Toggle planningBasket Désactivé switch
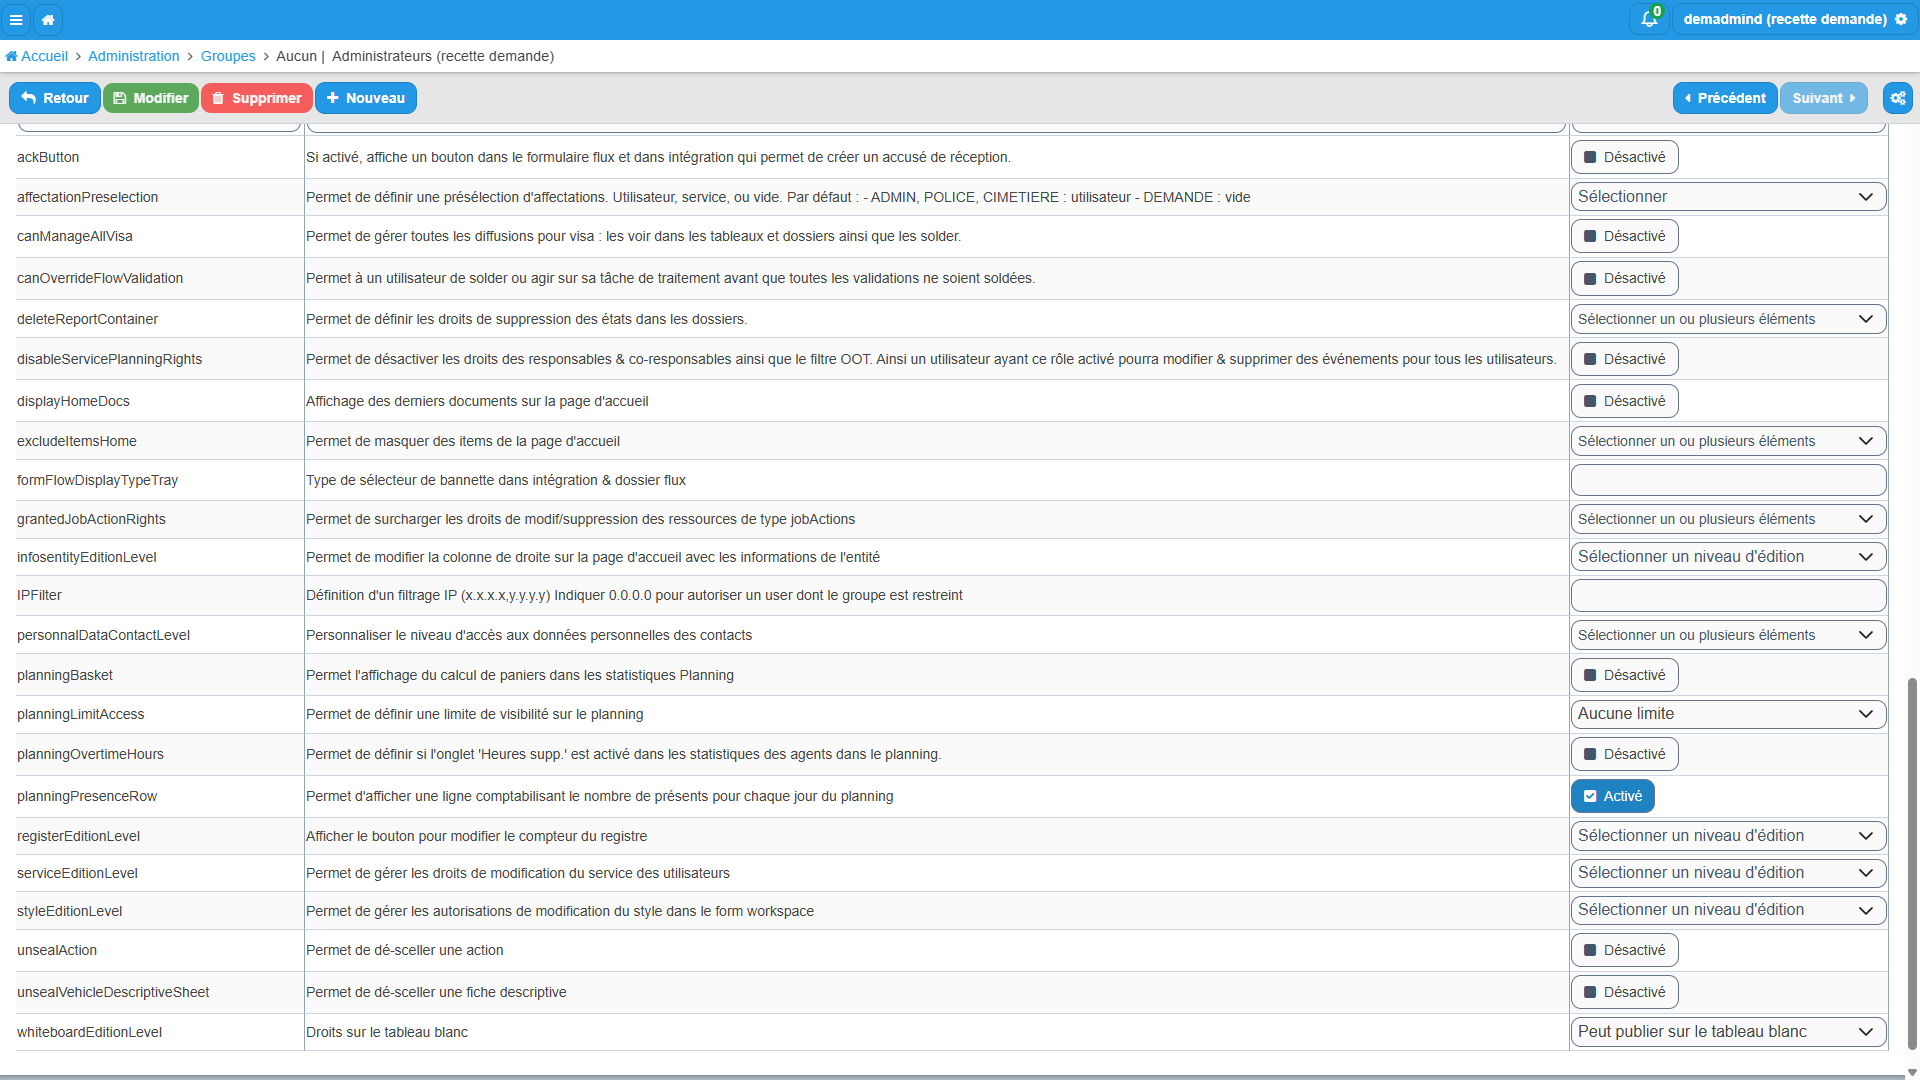The height and width of the screenshot is (1080, 1920). [x=1625, y=675]
